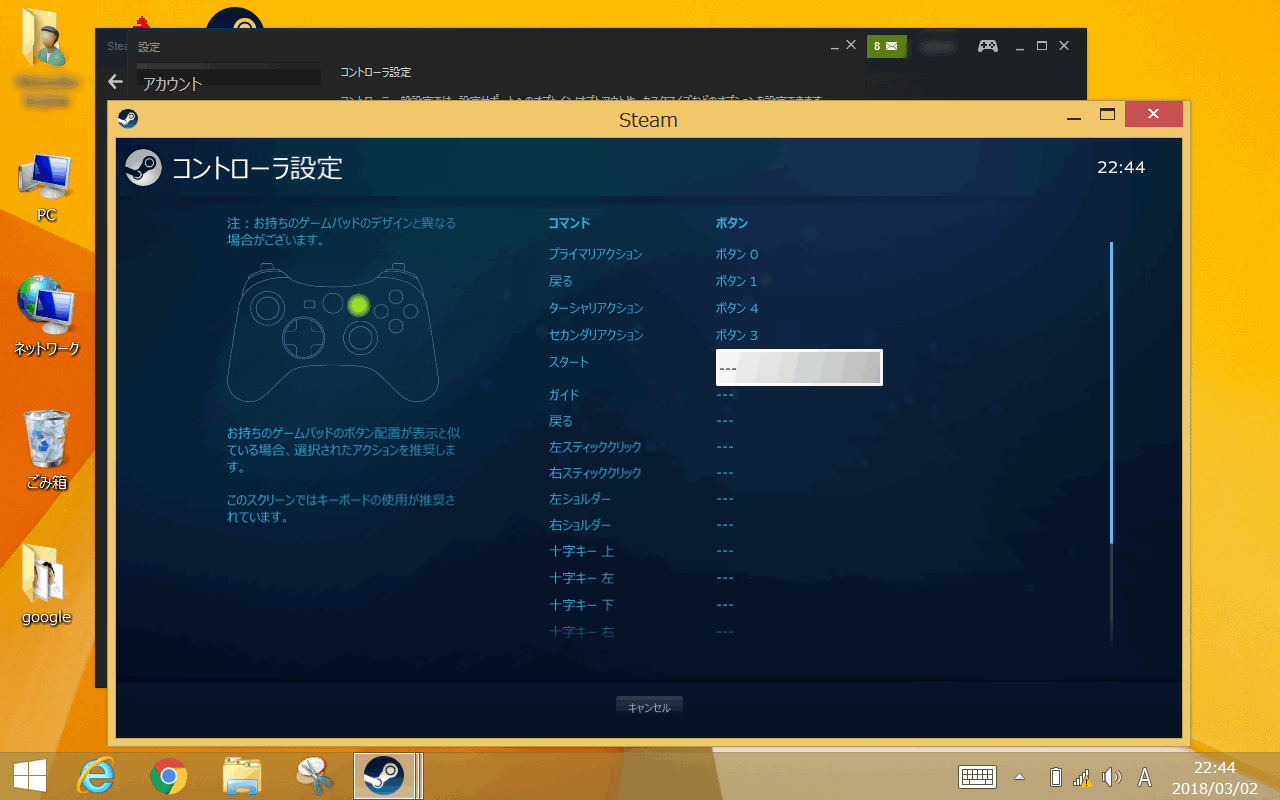Click the Steam logo beside コントローラ設定 header

pos(143,168)
